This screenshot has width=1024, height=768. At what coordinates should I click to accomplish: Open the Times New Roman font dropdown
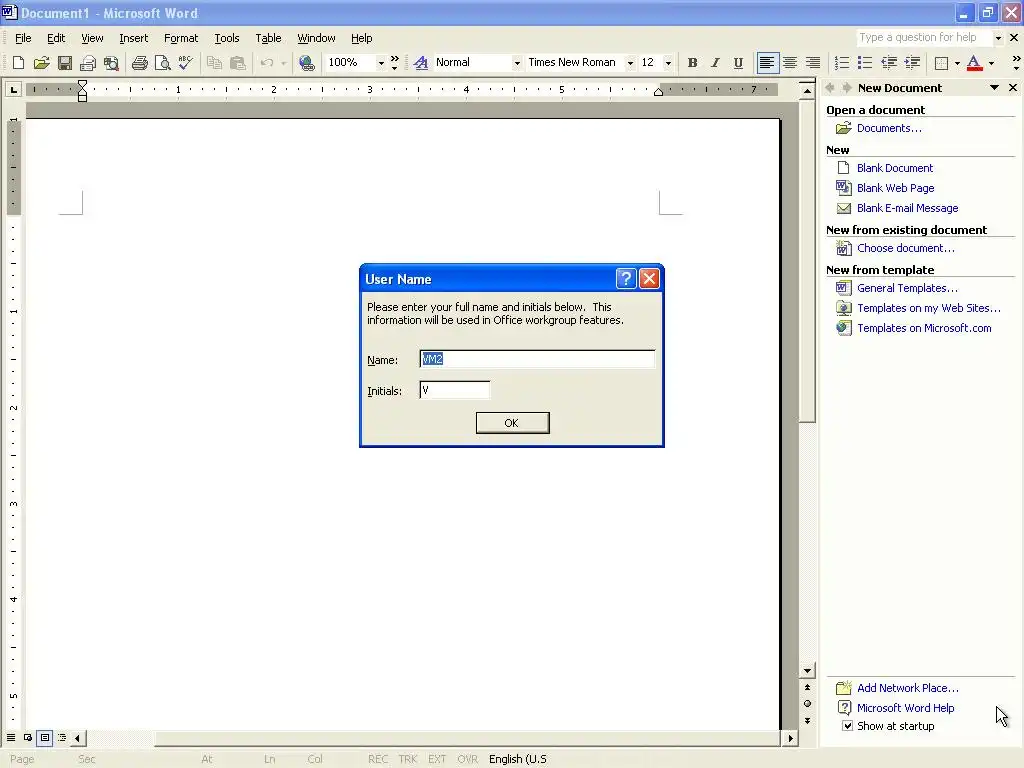[630, 63]
